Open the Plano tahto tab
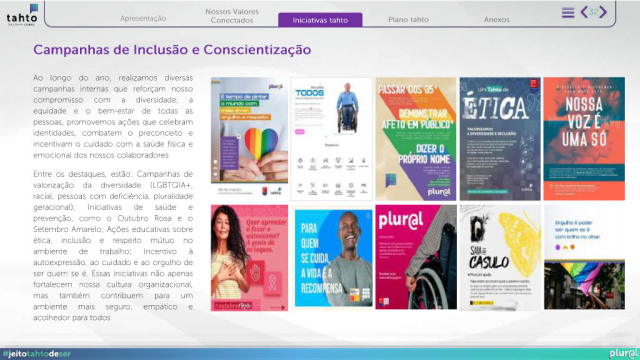The height and width of the screenshot is (360, 640). (408, 20)
